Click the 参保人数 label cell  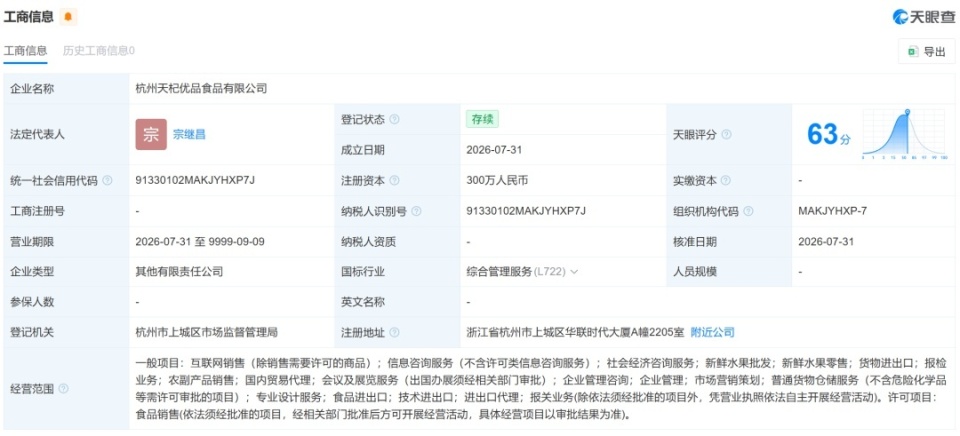(x=67, y=302)
